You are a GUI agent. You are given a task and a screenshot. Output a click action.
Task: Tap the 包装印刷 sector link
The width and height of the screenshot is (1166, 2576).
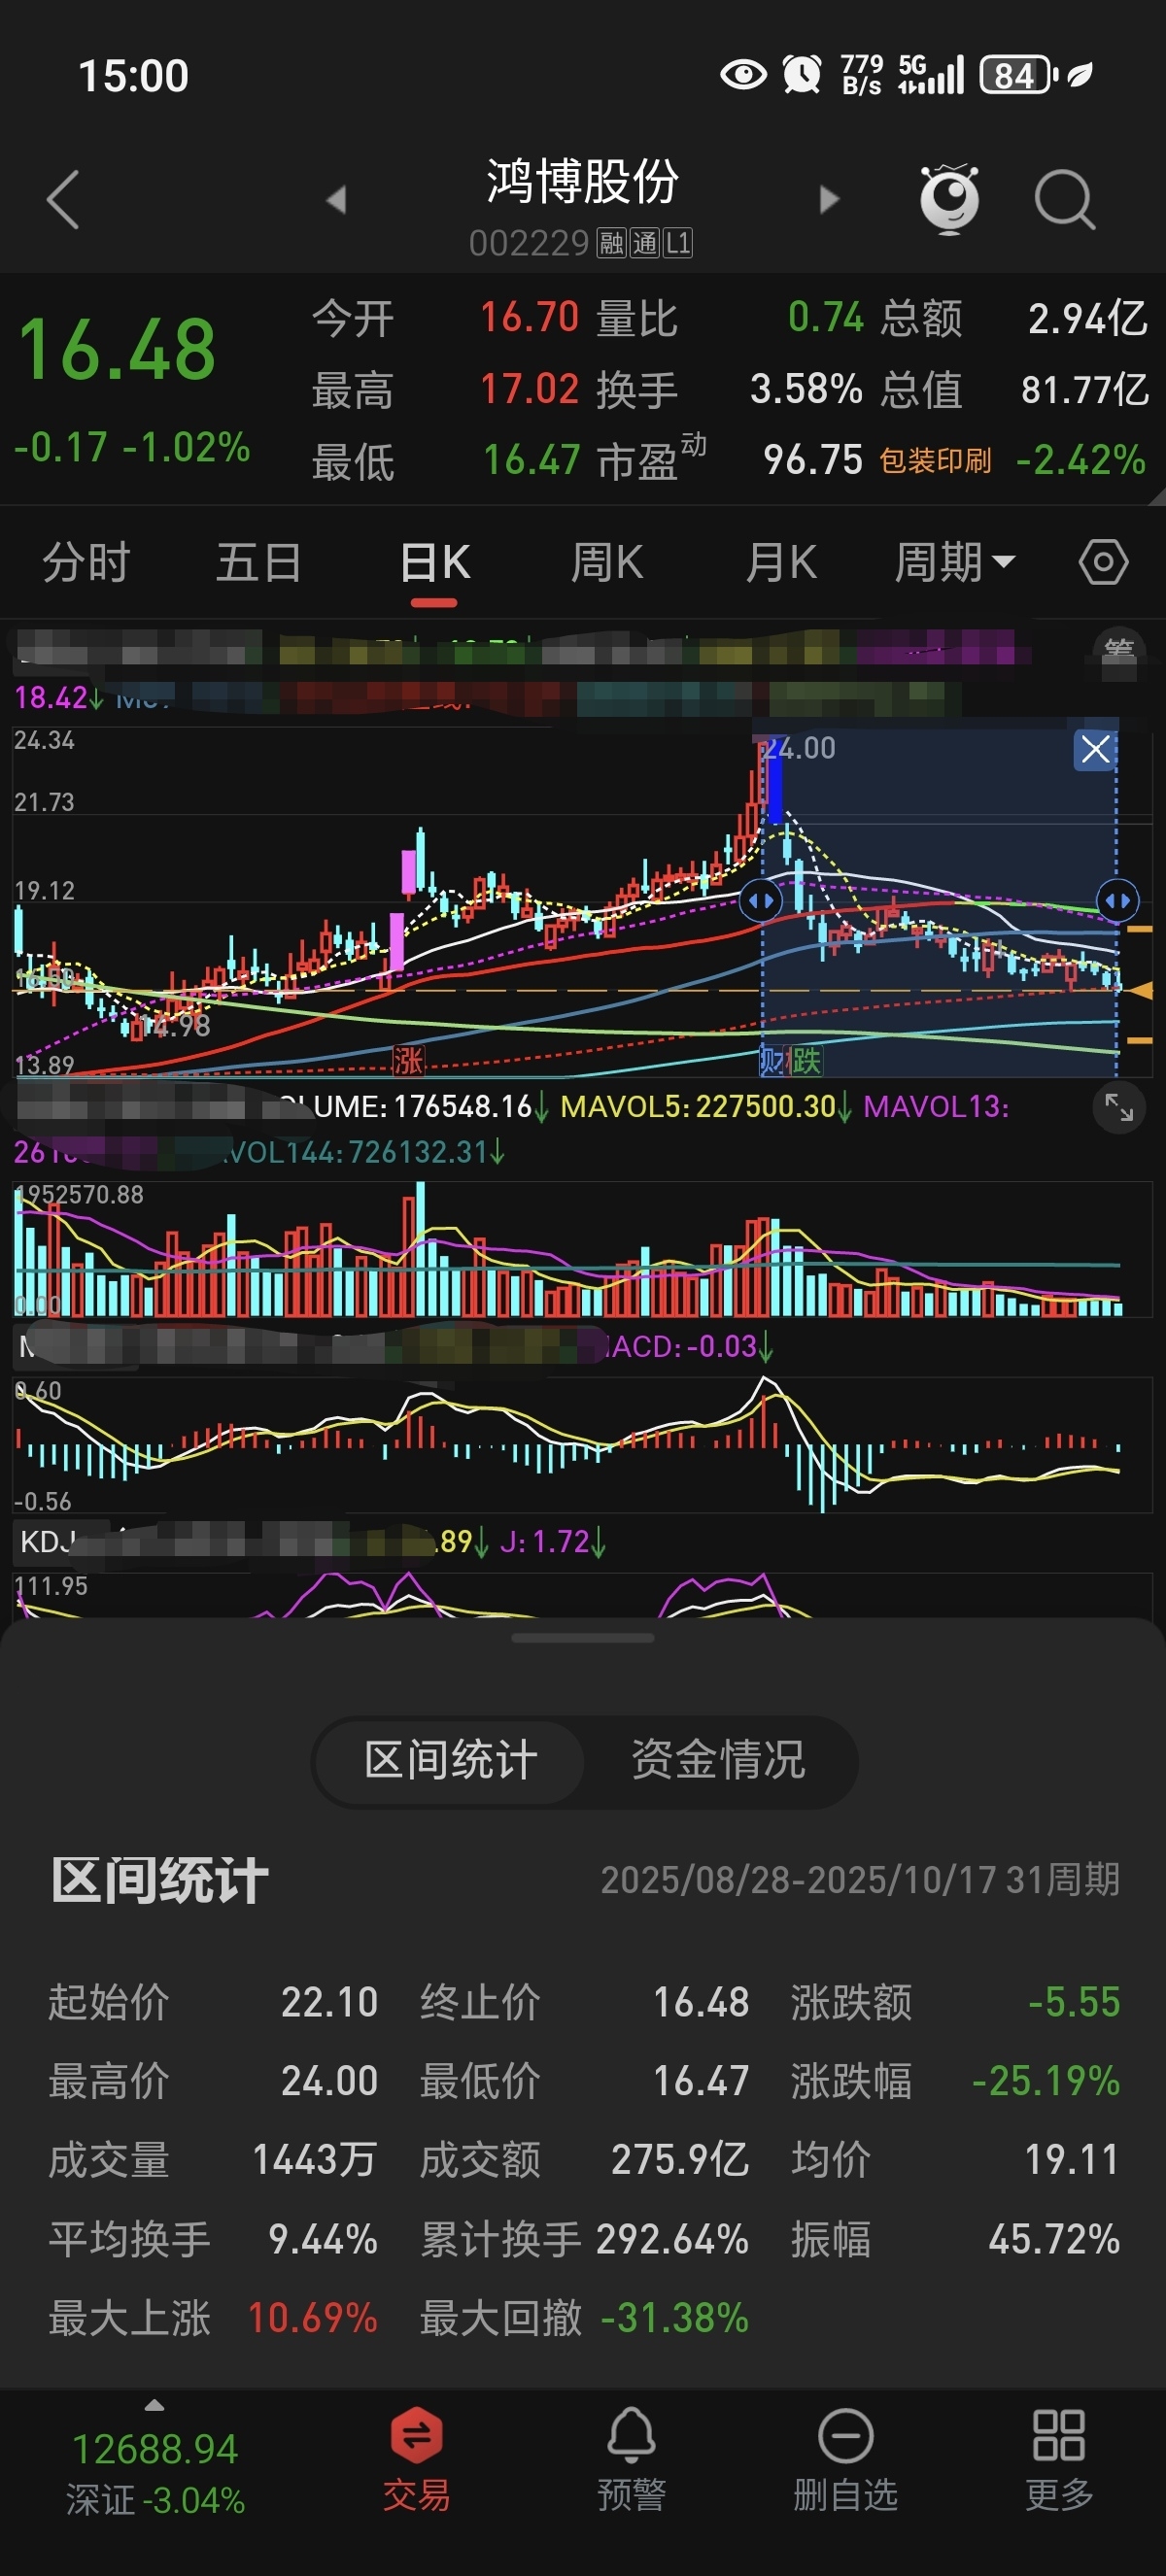[x=935, y=461]
